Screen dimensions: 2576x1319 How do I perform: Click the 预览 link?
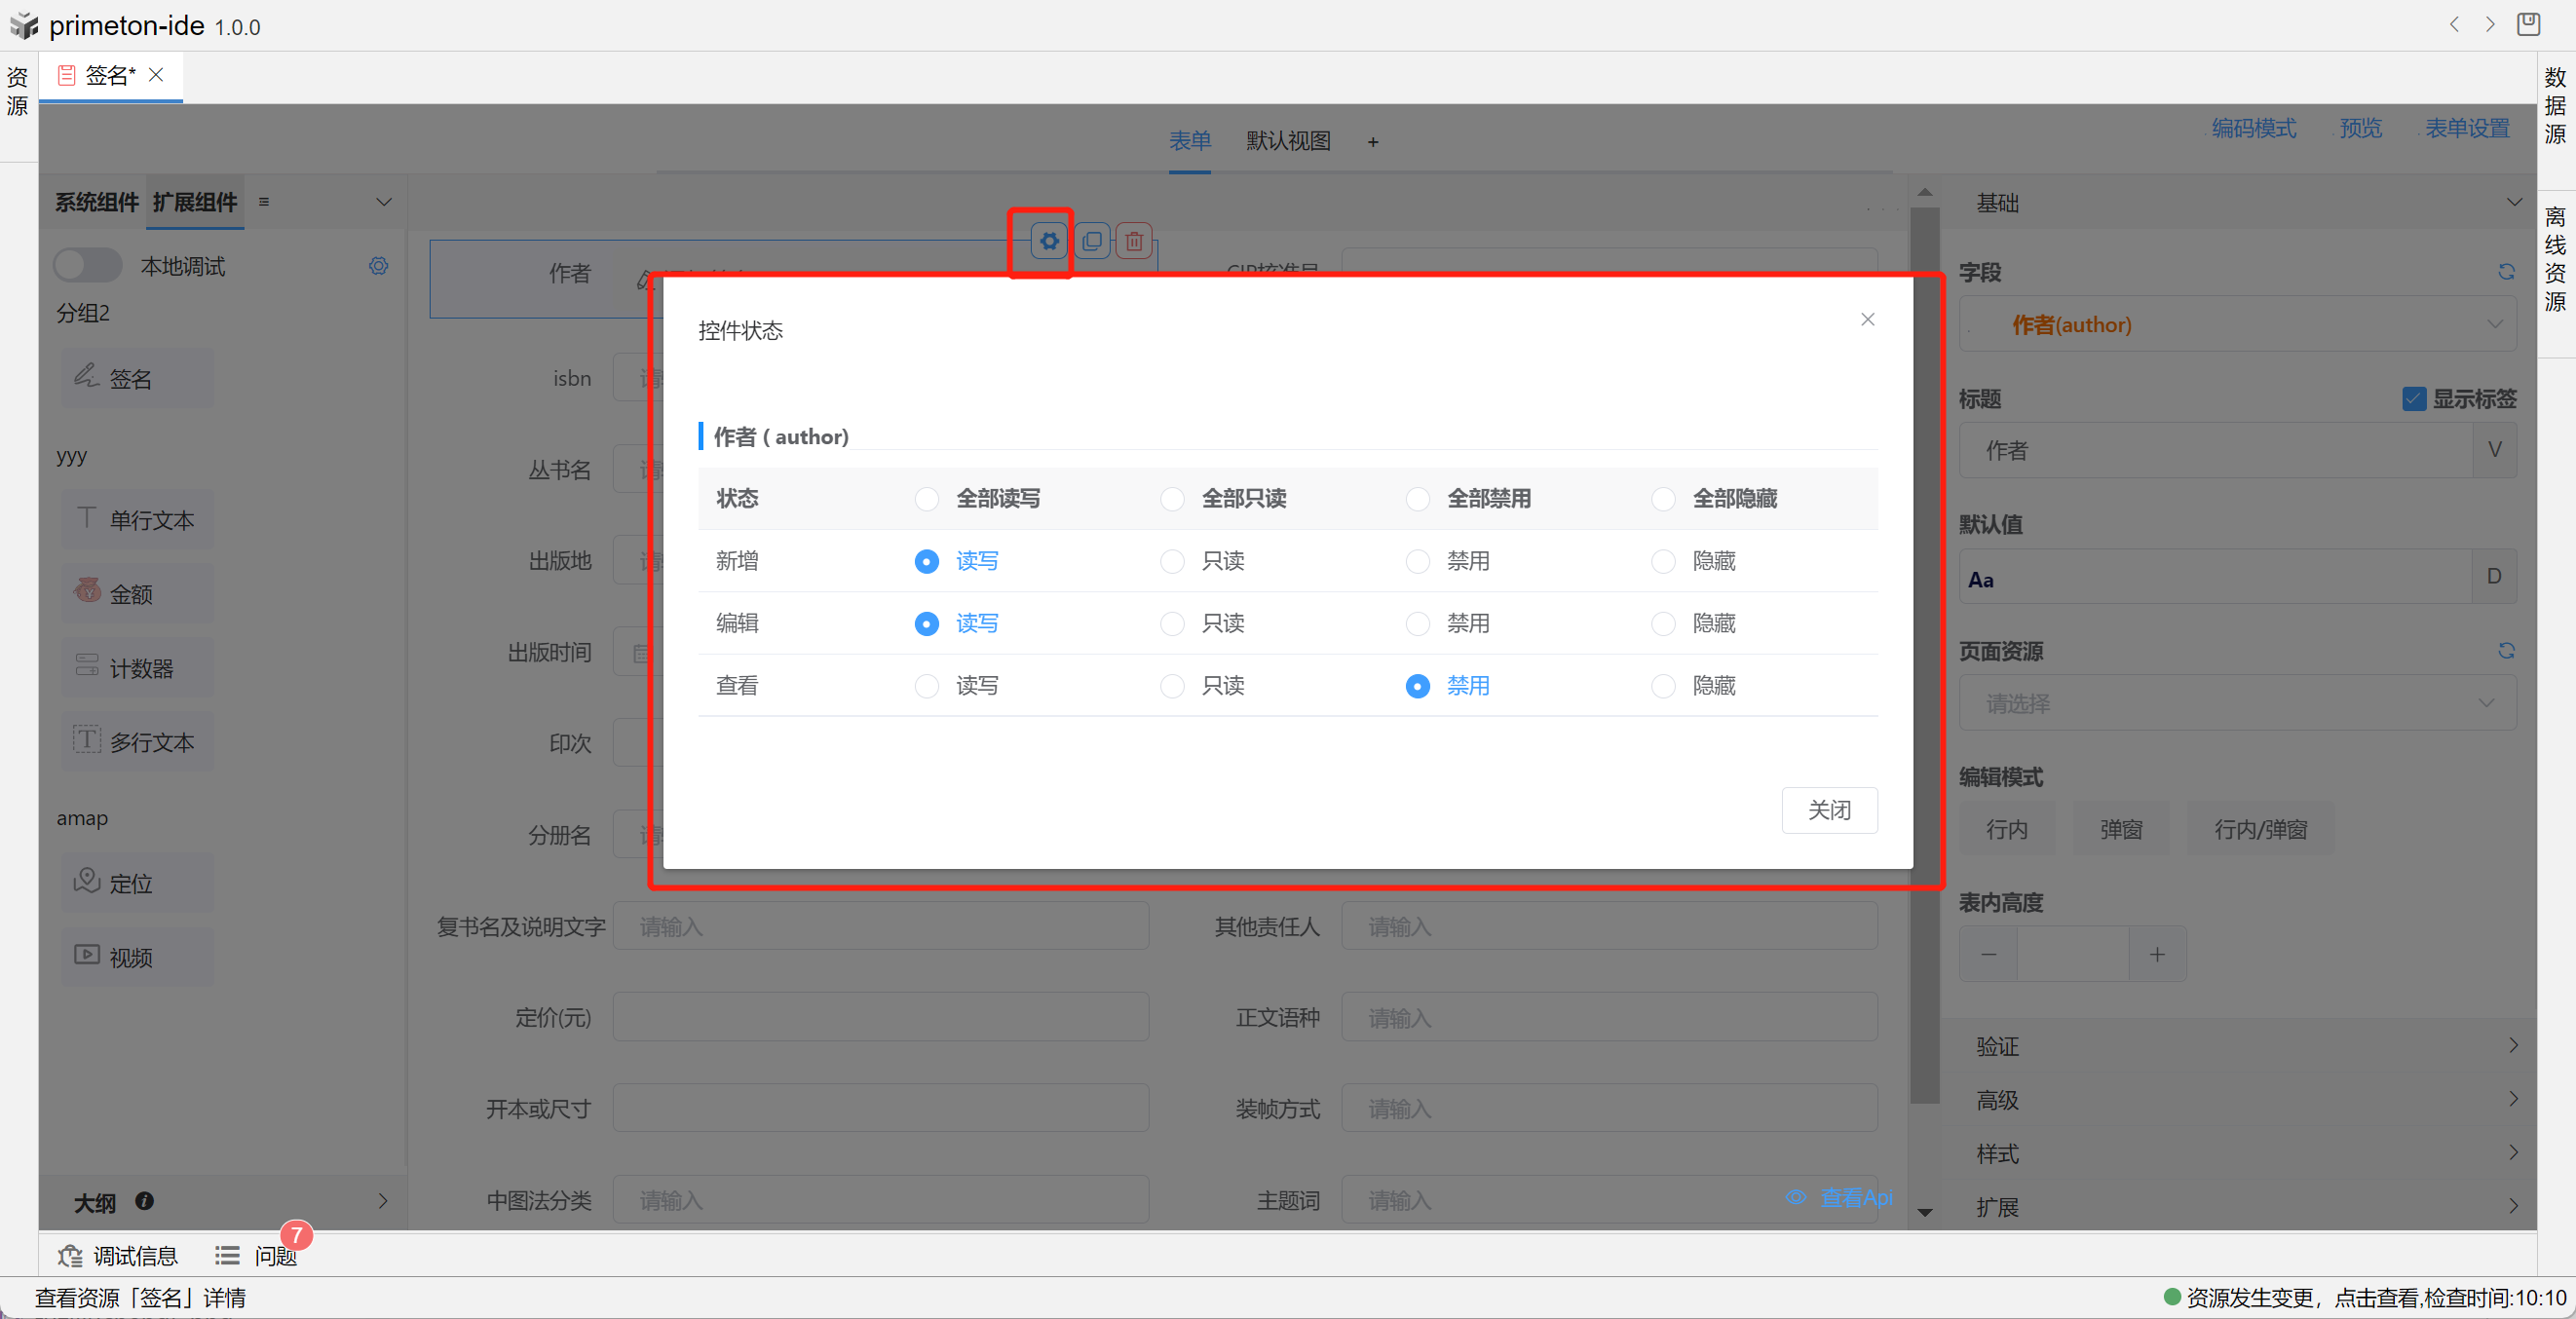[x=2360, y=129]
